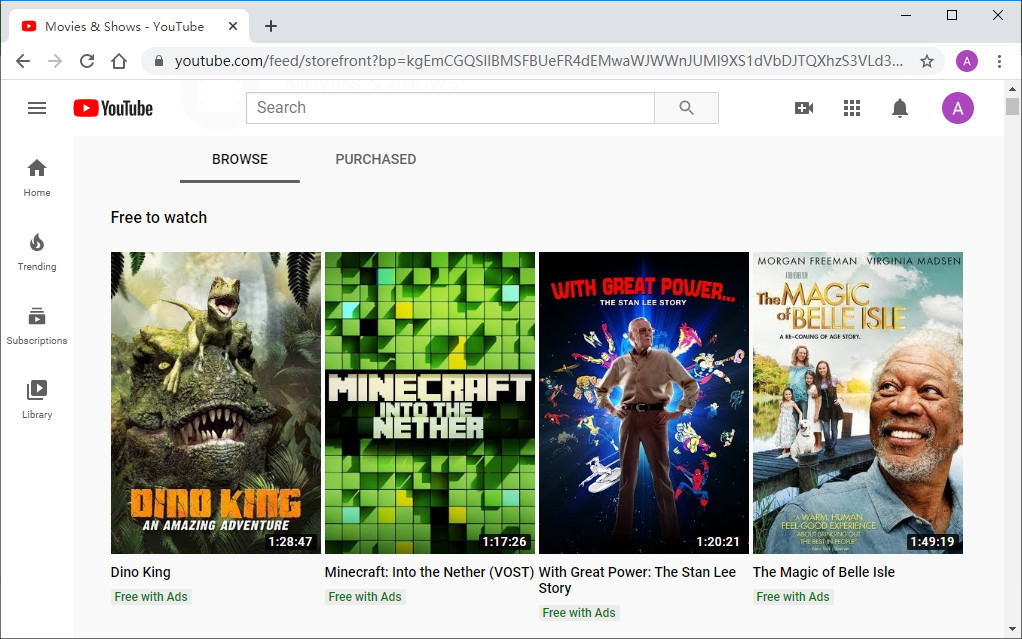1022x639 pixels.
Task: Open Library in the sidebar
Action: coord(37,400)
